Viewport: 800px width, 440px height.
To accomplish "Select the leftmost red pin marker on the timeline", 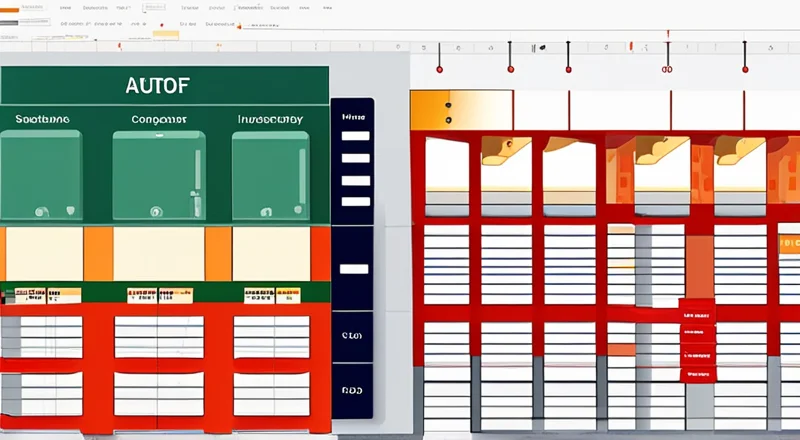I will (439, 70).
